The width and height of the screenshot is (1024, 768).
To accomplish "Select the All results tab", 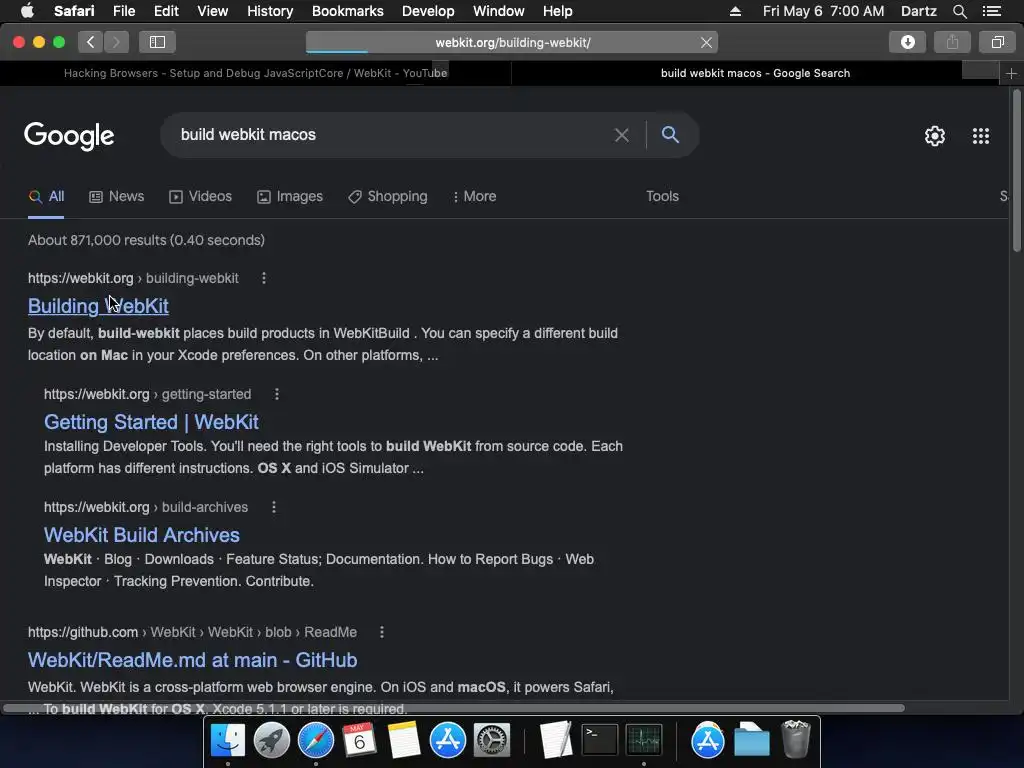I will pos(46,197).
